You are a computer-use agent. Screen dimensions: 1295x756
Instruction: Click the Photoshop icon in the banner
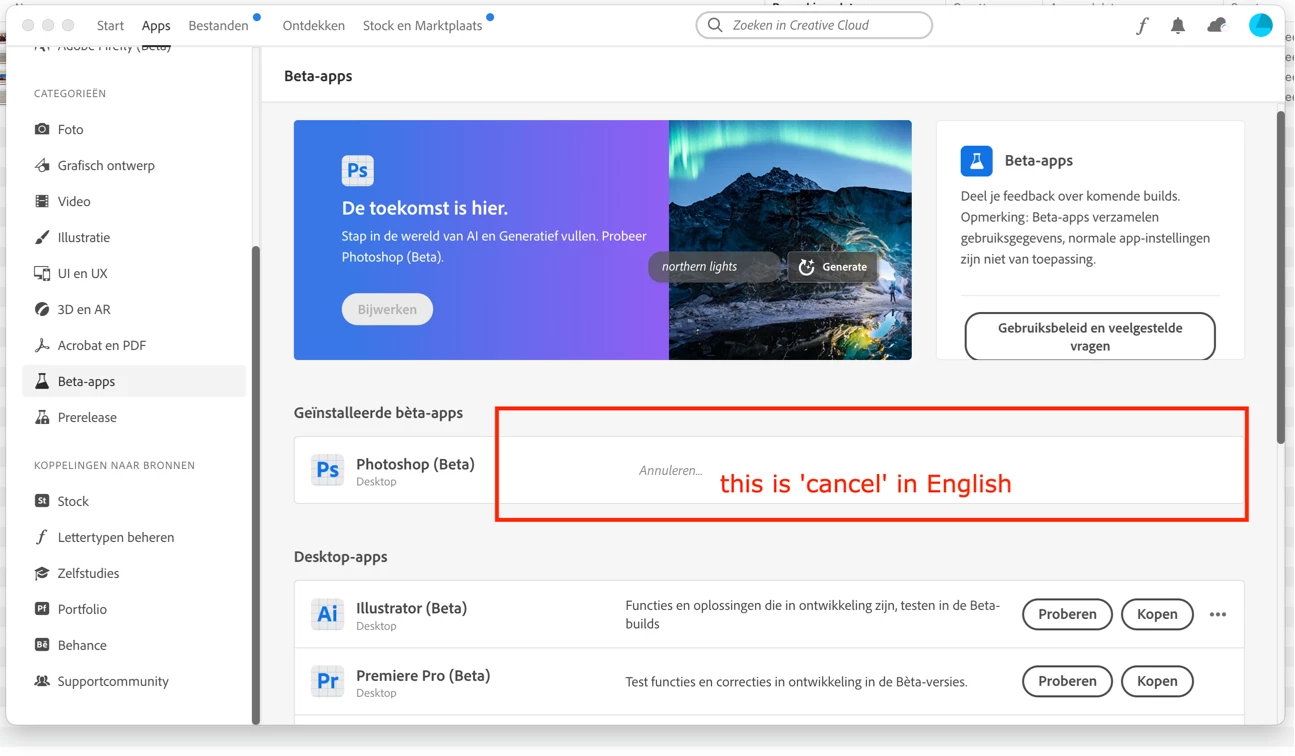pyautogui.click(x=357, y=170)
